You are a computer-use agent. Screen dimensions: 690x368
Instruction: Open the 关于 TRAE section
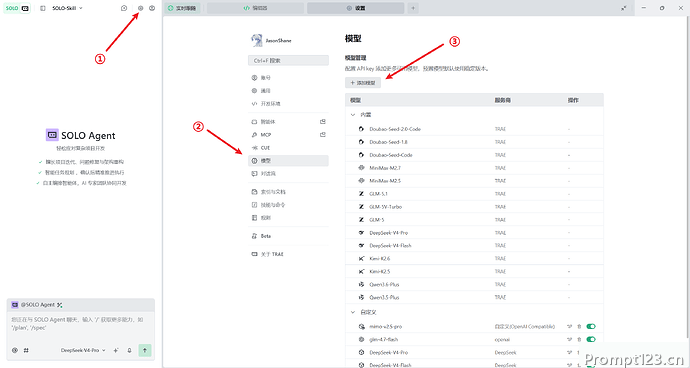(x=288, y=254)
